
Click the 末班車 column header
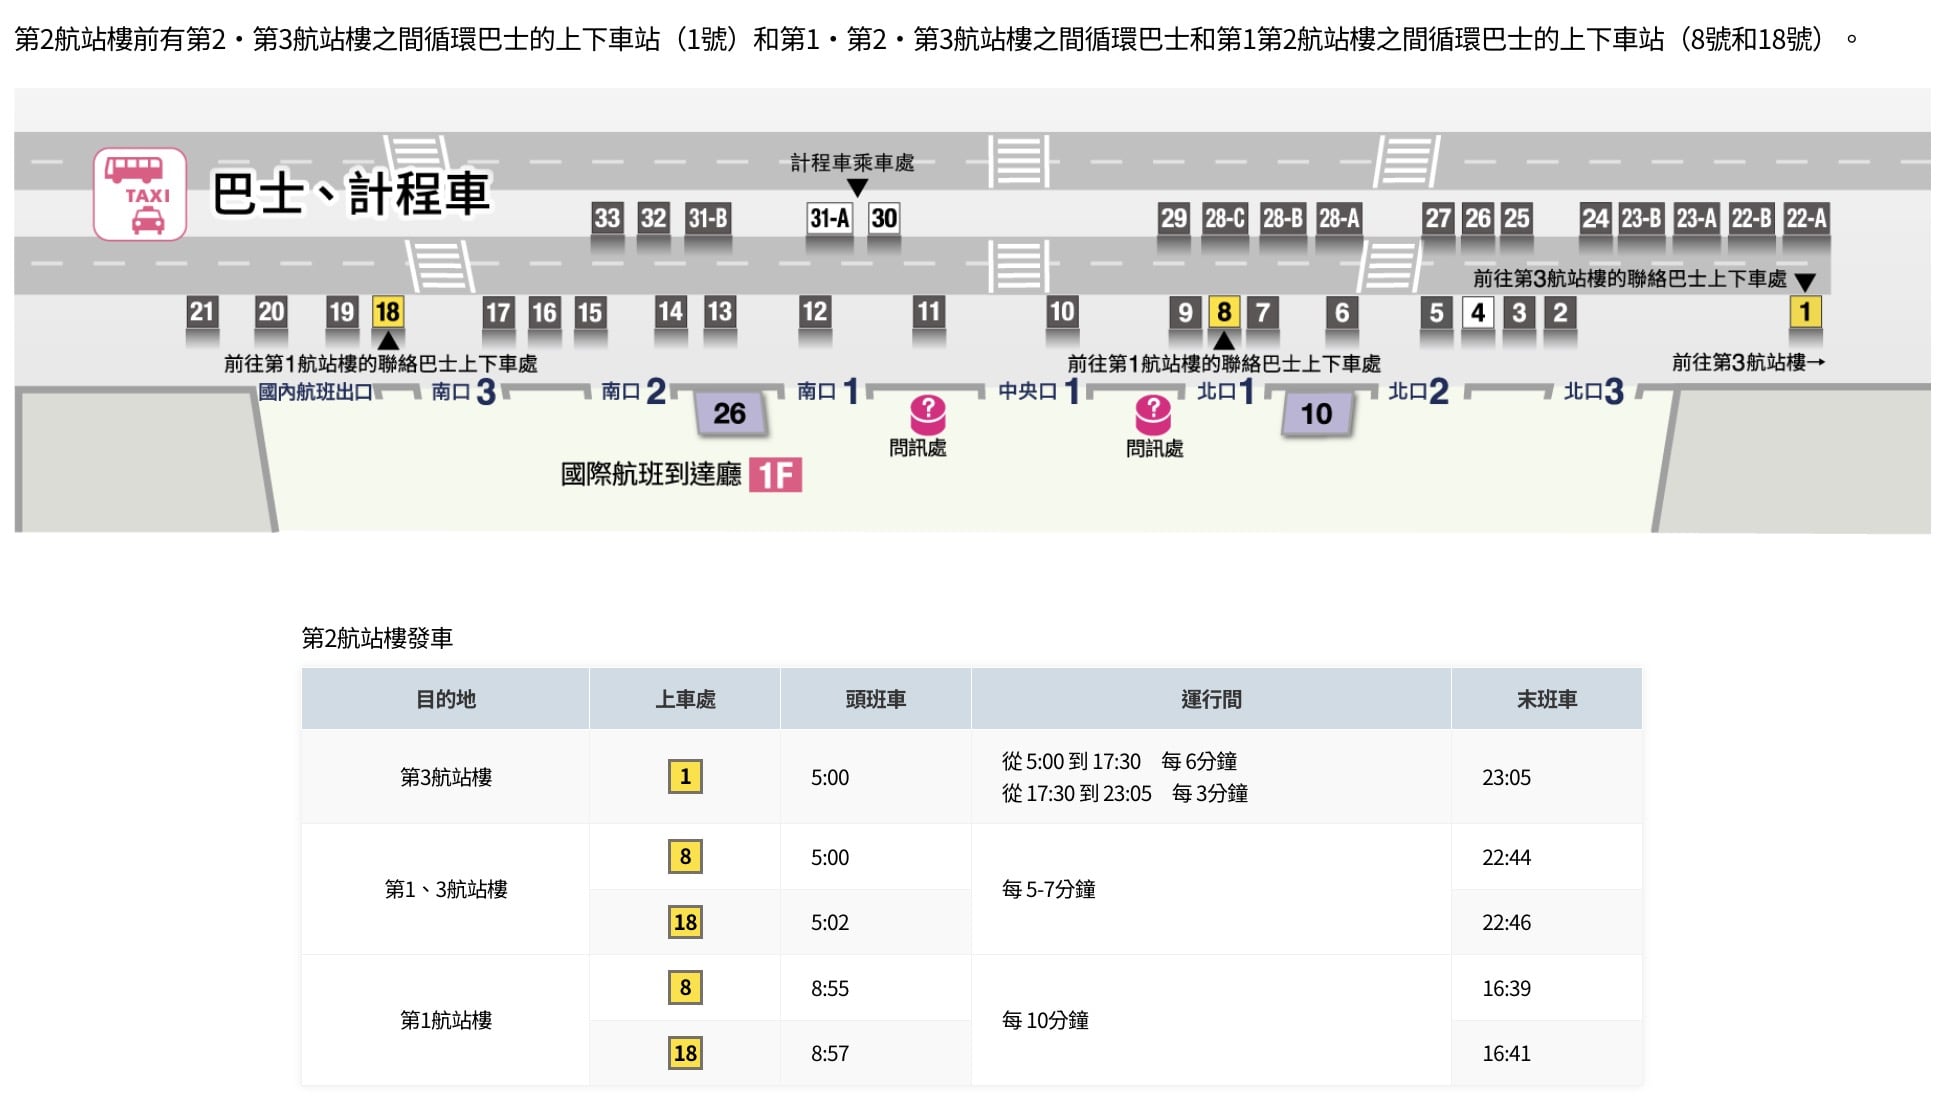[x=1547, y=699]
